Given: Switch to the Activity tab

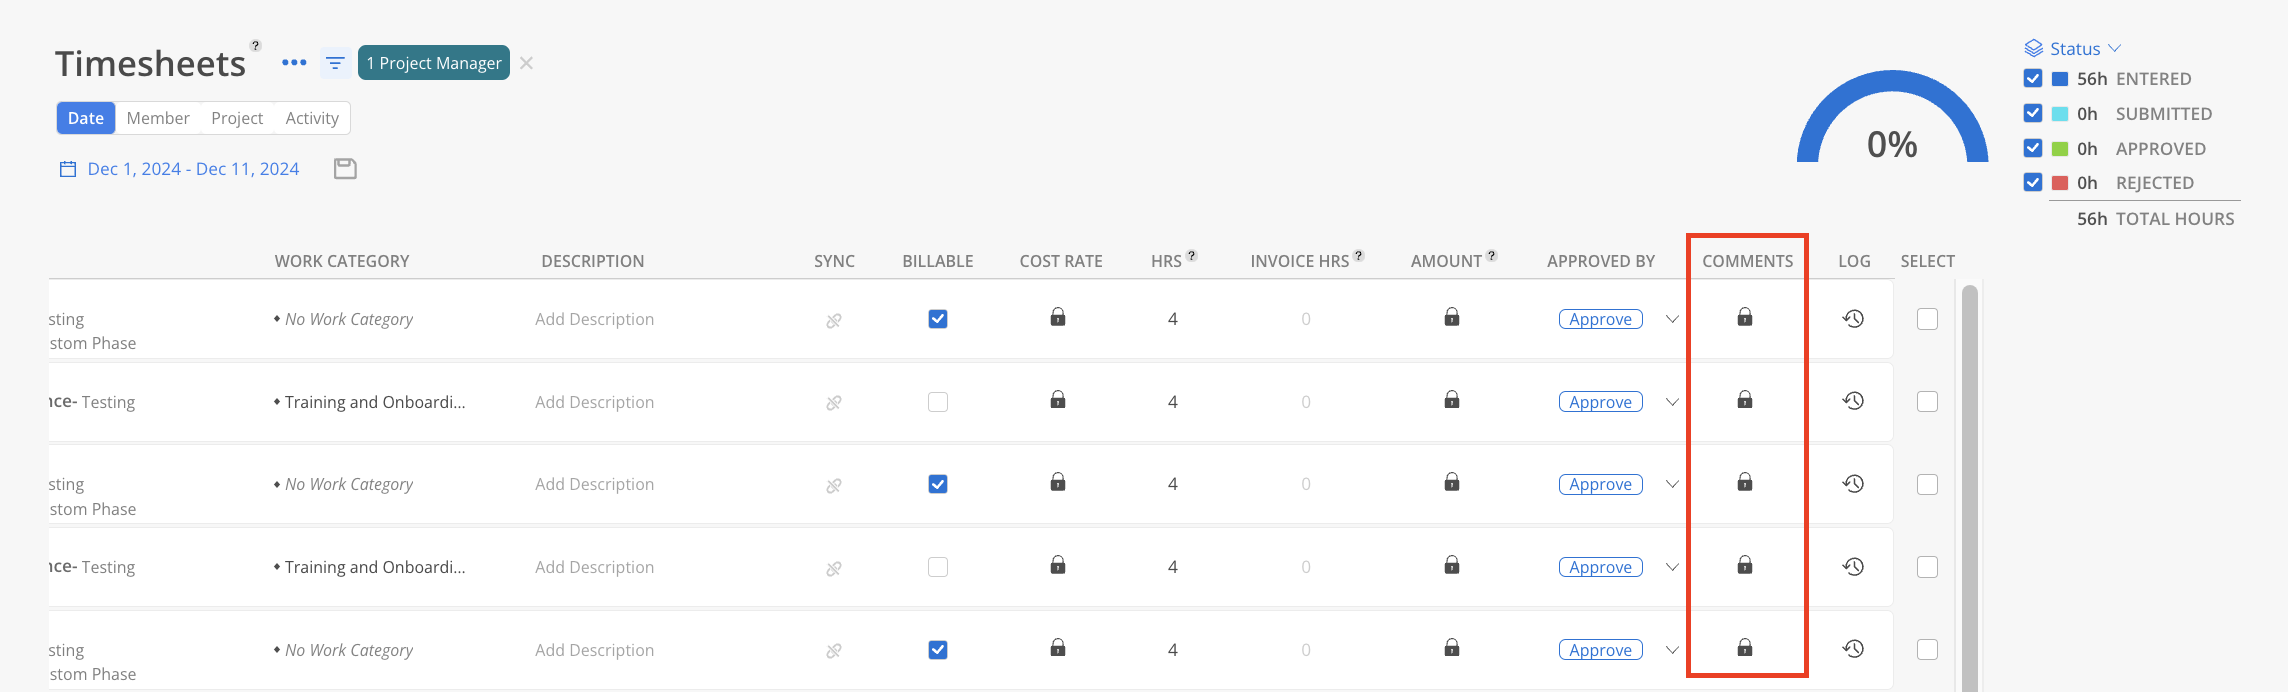Looking at the screenshot, I should click(312, 118).
